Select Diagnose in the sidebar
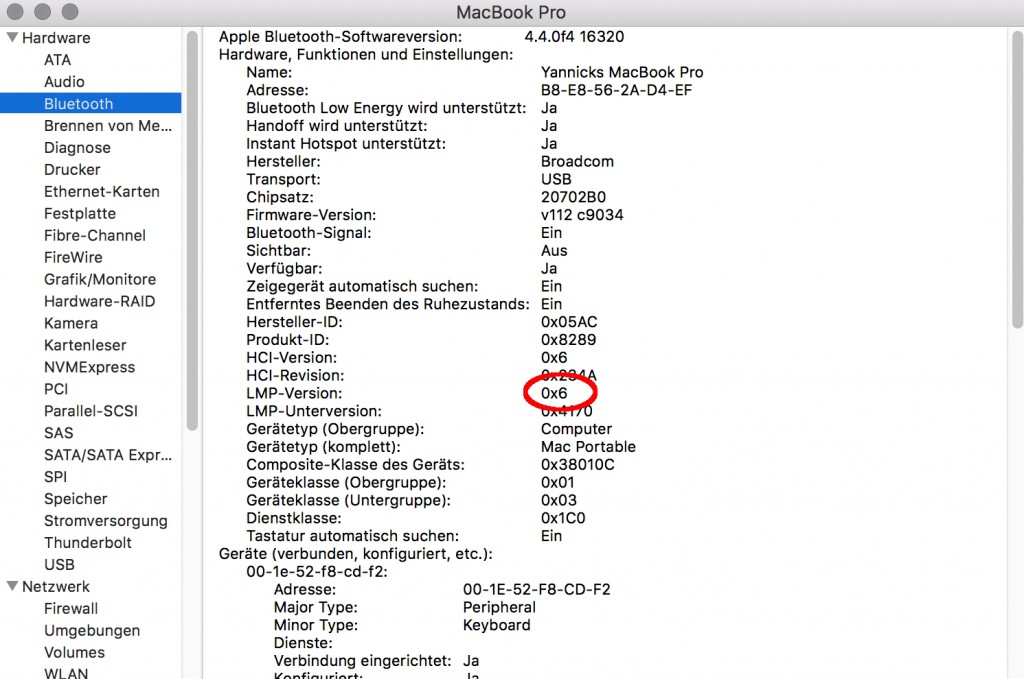Screen dimensions: 1024x679 pyautogui.click(x=77, y=147)
